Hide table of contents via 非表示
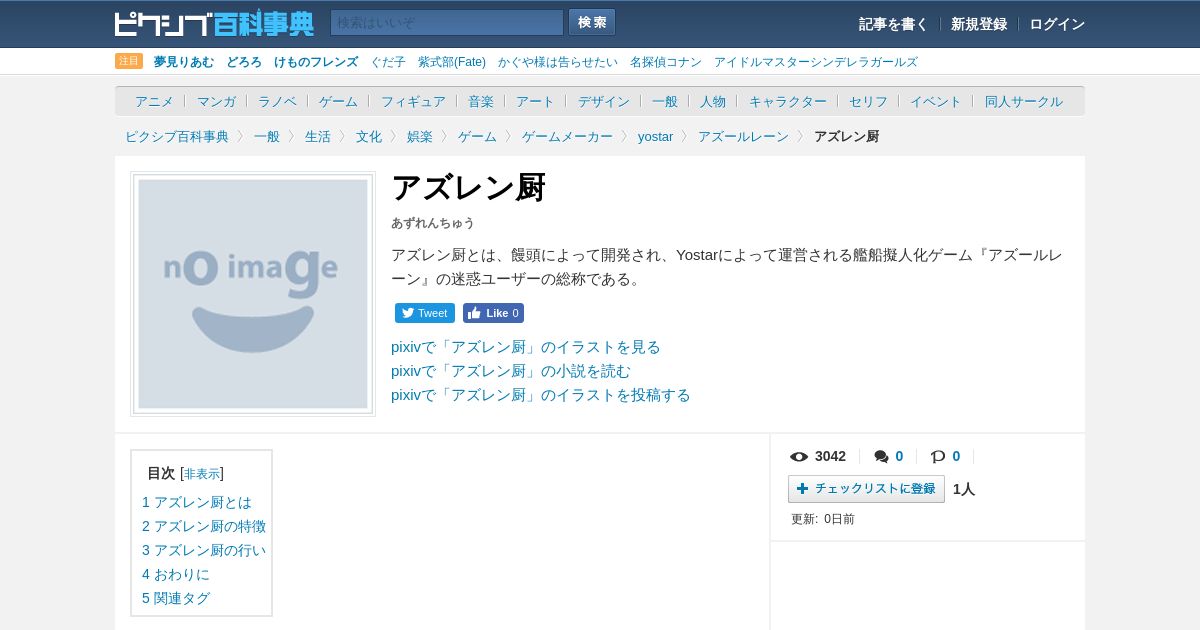The image size is (1200, 630). tap(202, 474)
